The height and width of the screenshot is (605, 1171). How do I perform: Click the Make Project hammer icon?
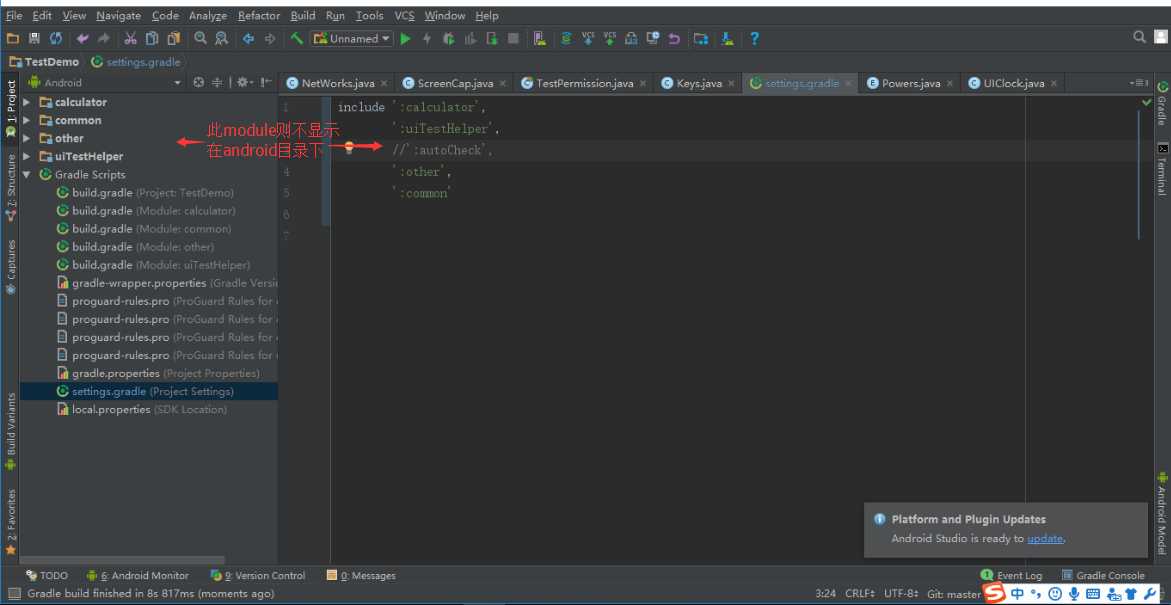297,39
